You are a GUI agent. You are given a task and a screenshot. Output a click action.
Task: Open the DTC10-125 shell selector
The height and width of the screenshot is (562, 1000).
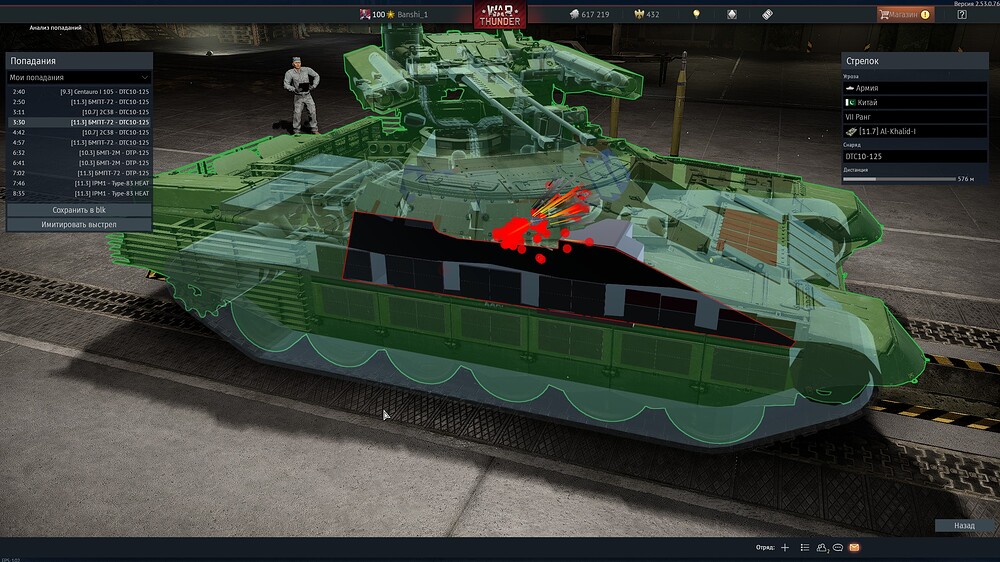[x=915, y=156]
